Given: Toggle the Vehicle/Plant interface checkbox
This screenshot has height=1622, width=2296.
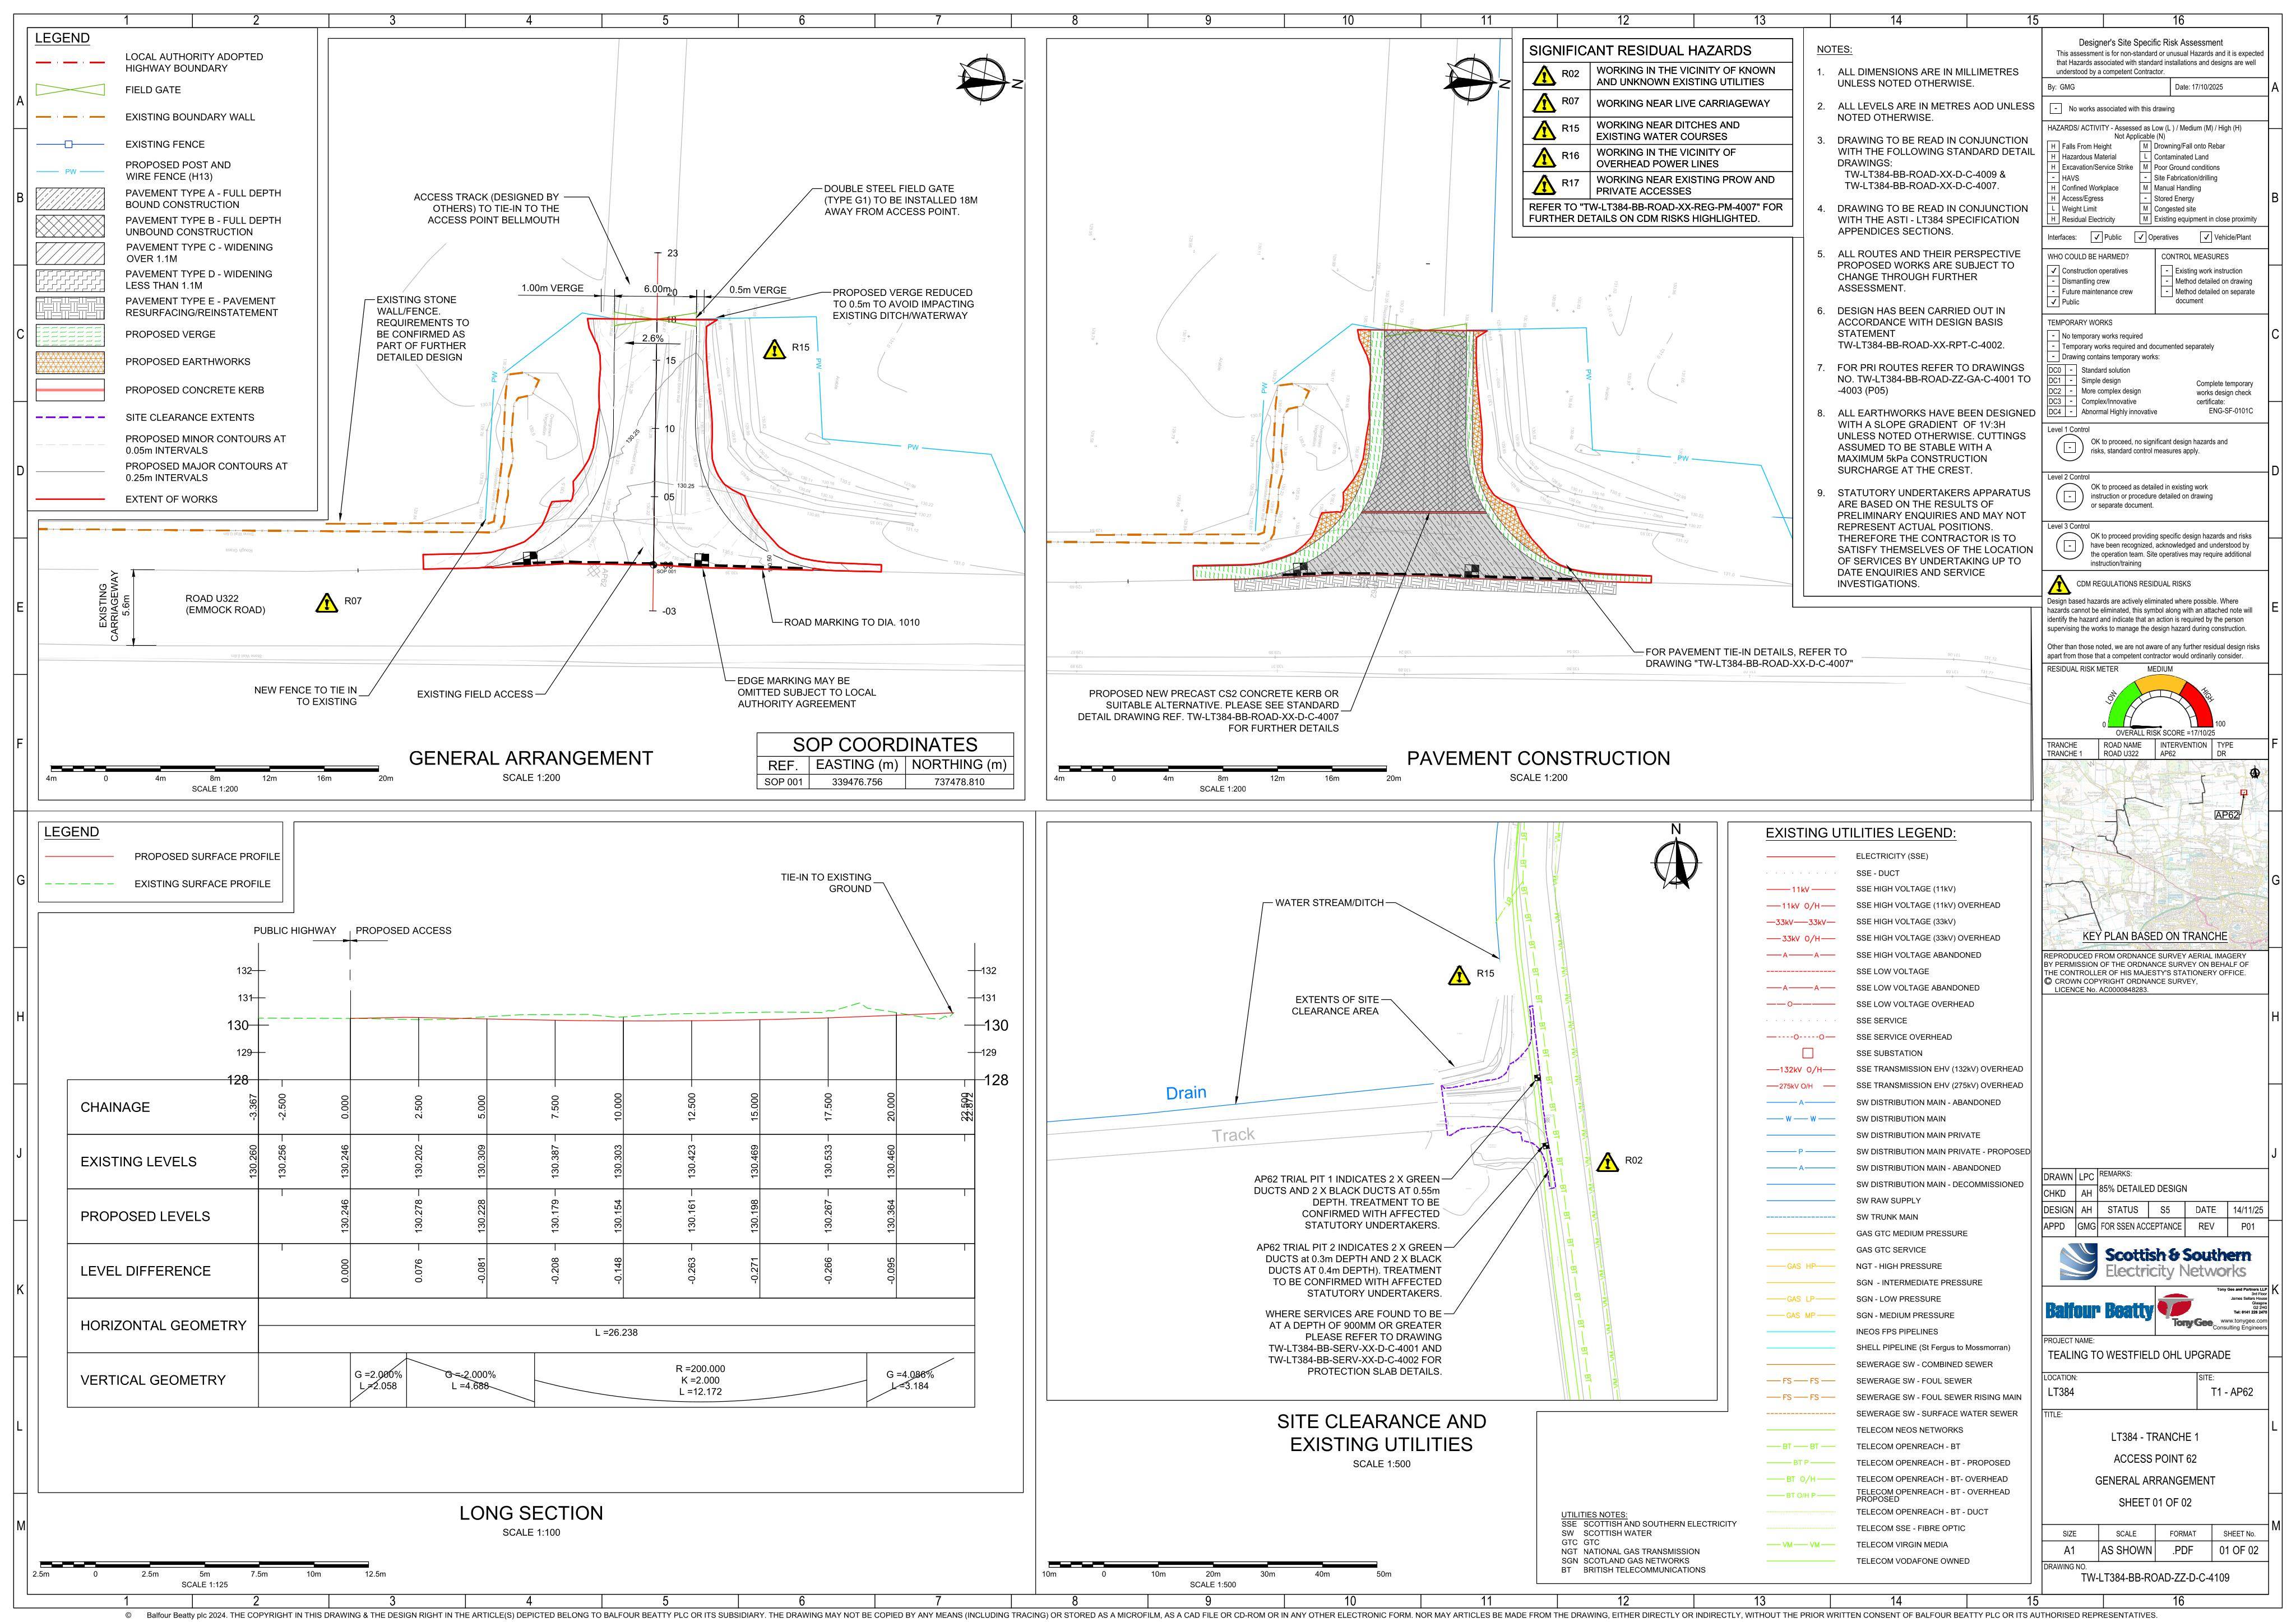Looking at the screenshot, I should [x=2206, y=237].
